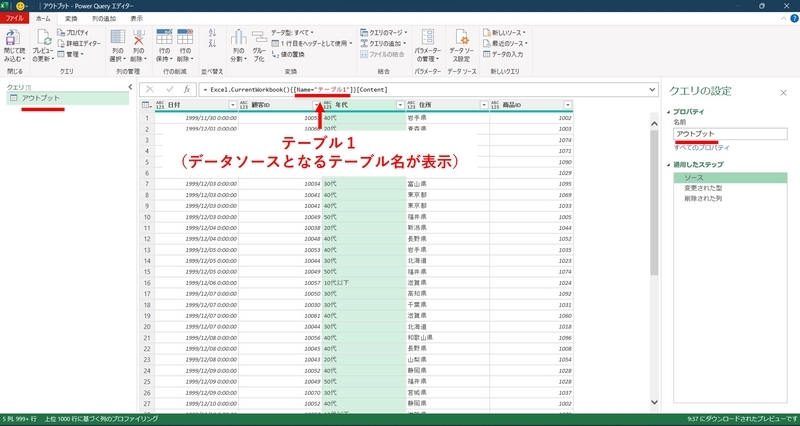Click the query 名前 input field

[x=730, y=134]
